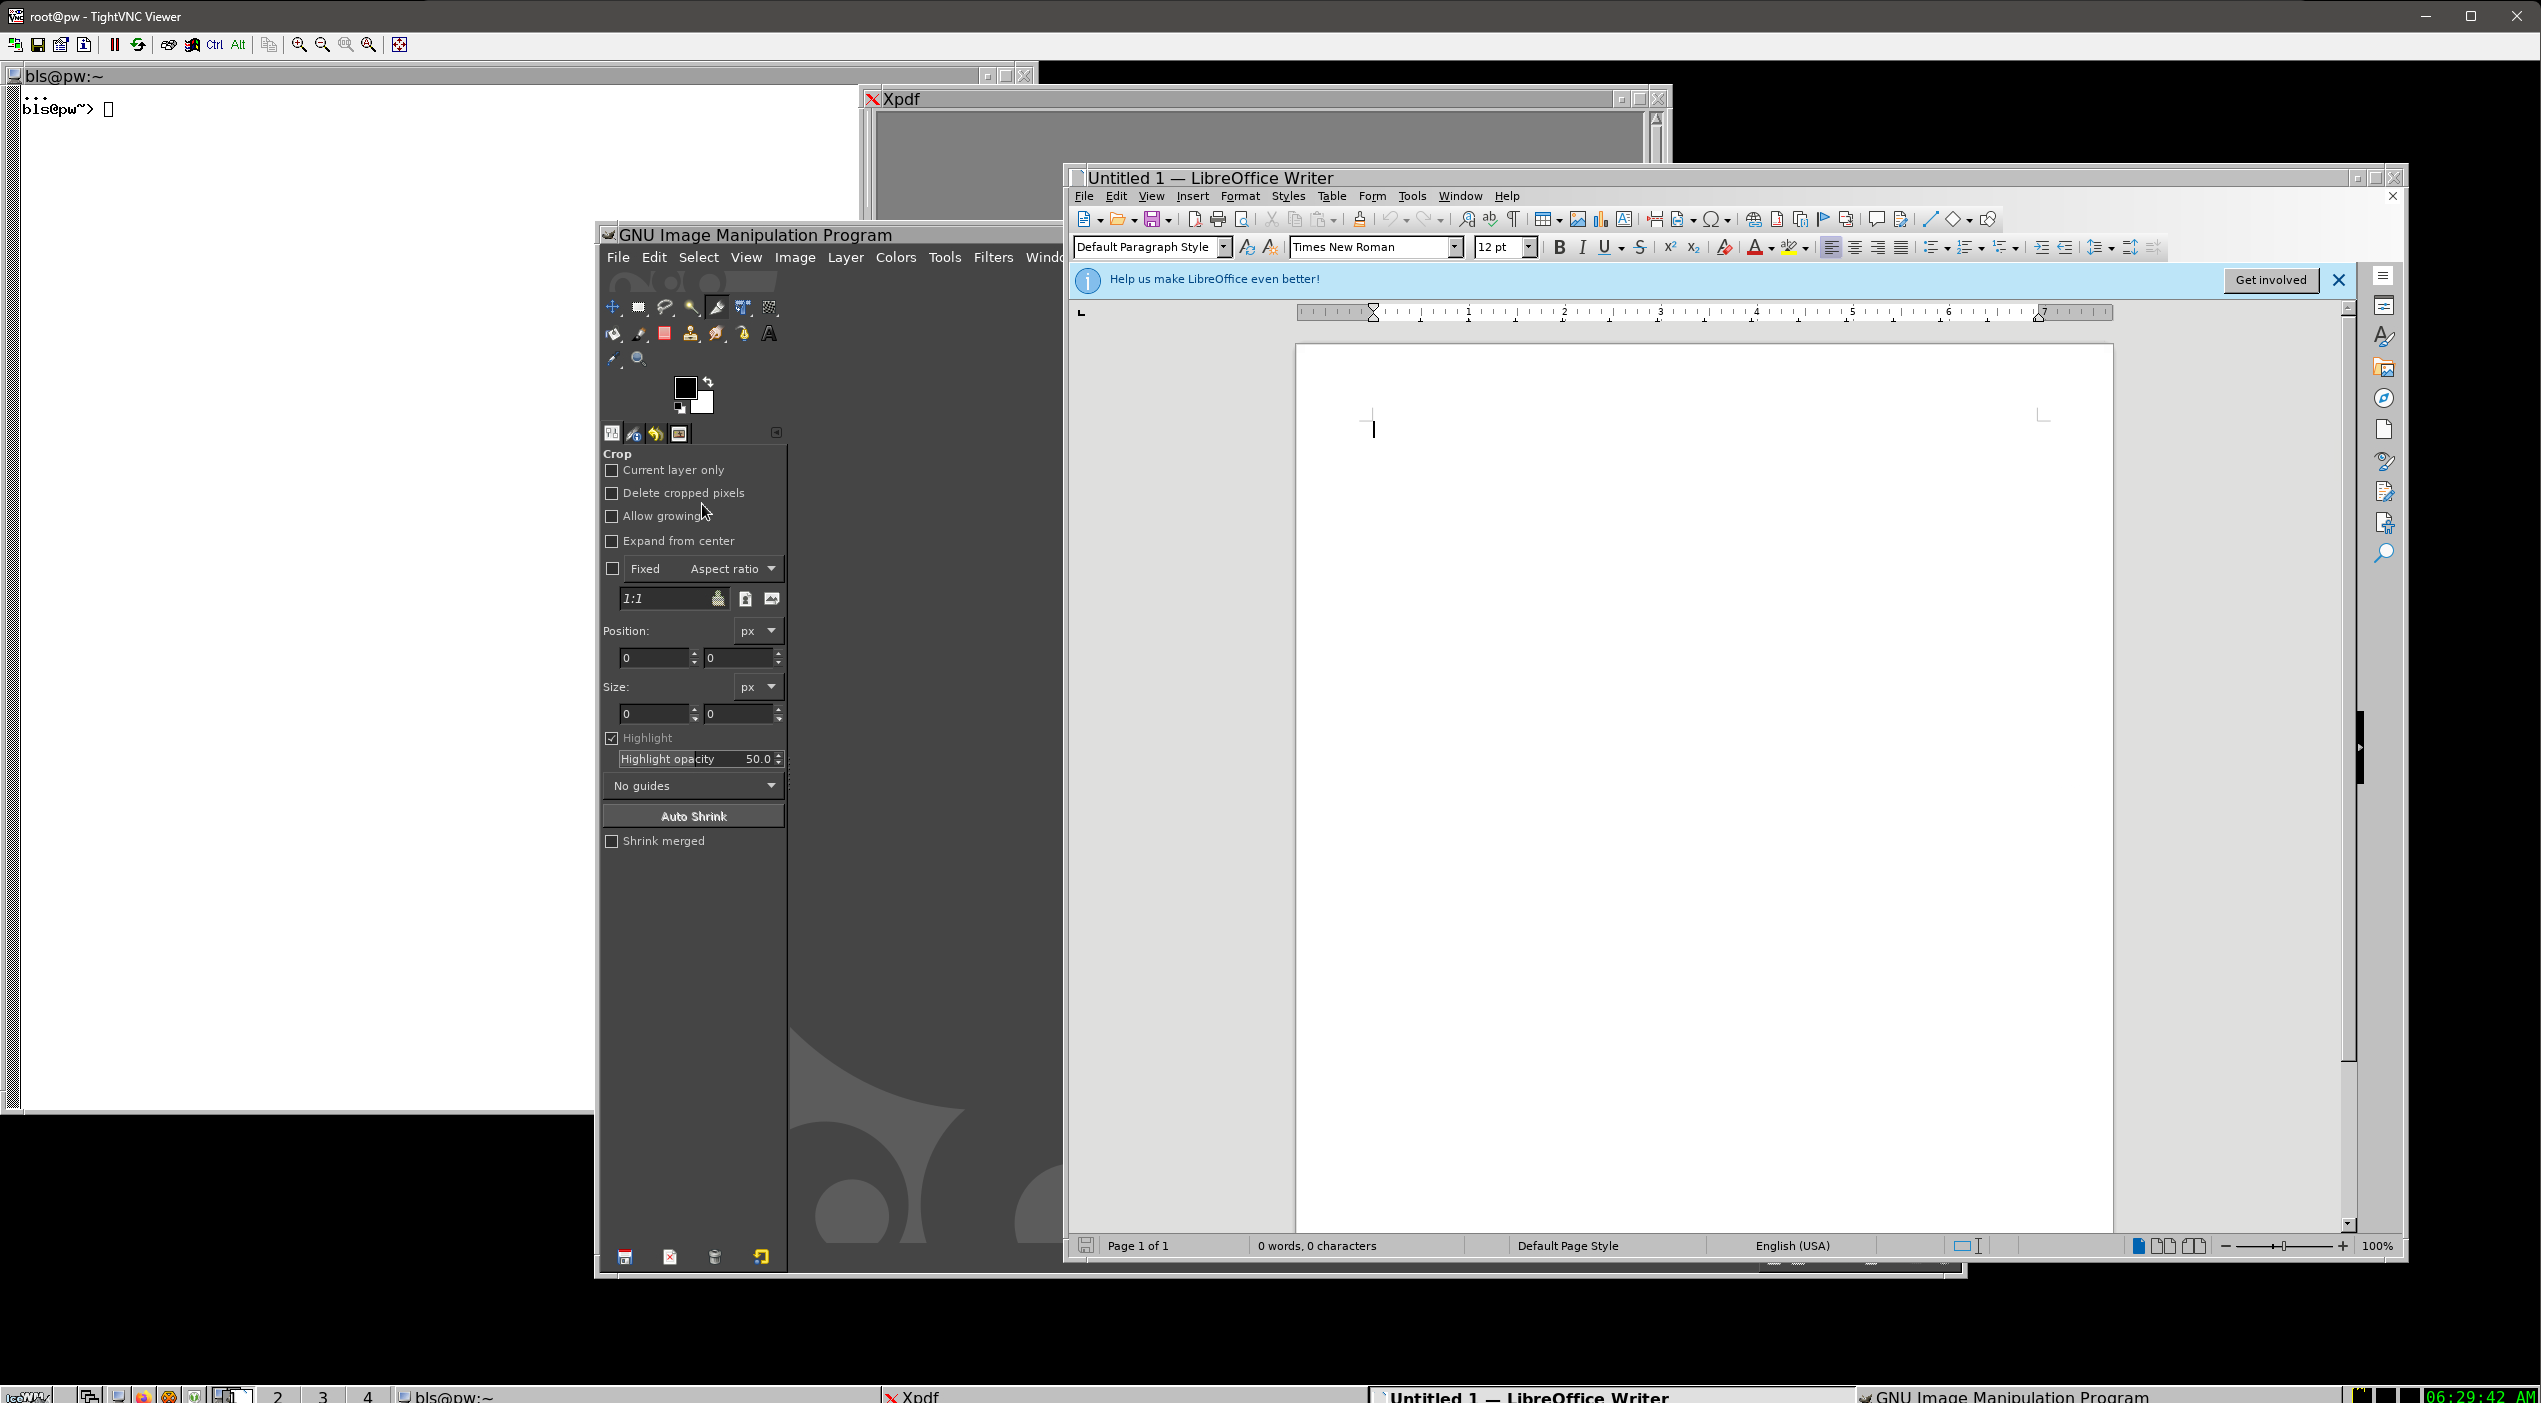Open the No guides dropdown
The image size is (2541, 1403).
tap(694, 786)
